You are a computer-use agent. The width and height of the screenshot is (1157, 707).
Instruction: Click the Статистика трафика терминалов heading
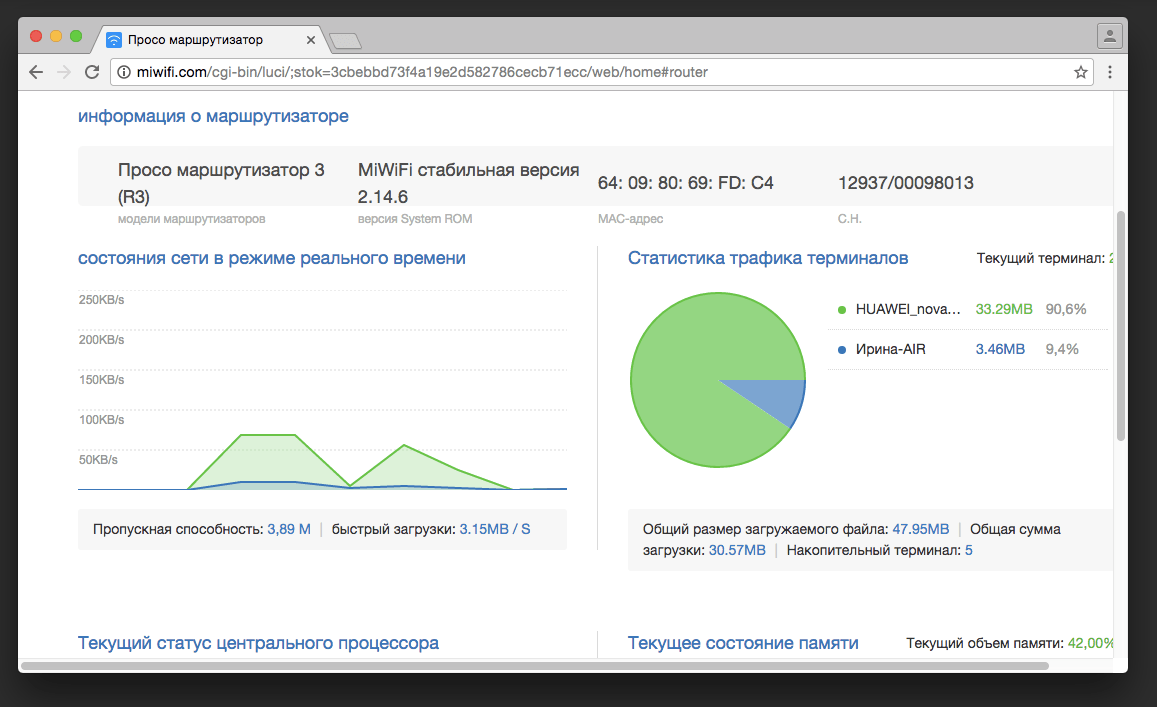[767, 258]
